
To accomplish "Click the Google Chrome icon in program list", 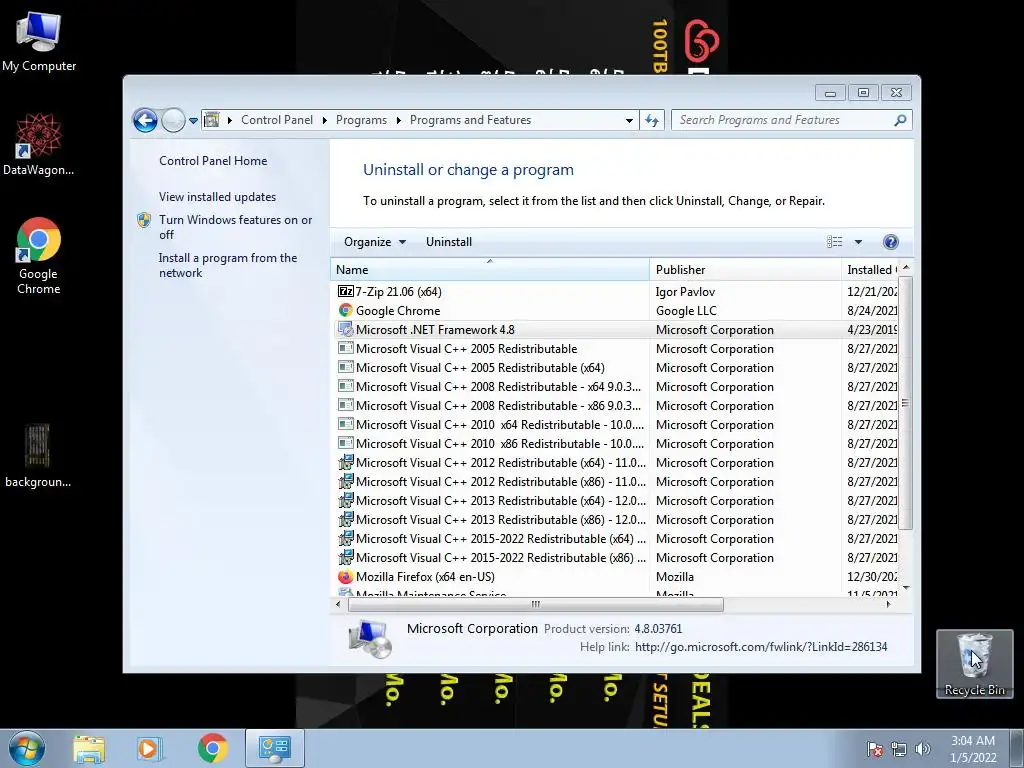I will 345,310.
